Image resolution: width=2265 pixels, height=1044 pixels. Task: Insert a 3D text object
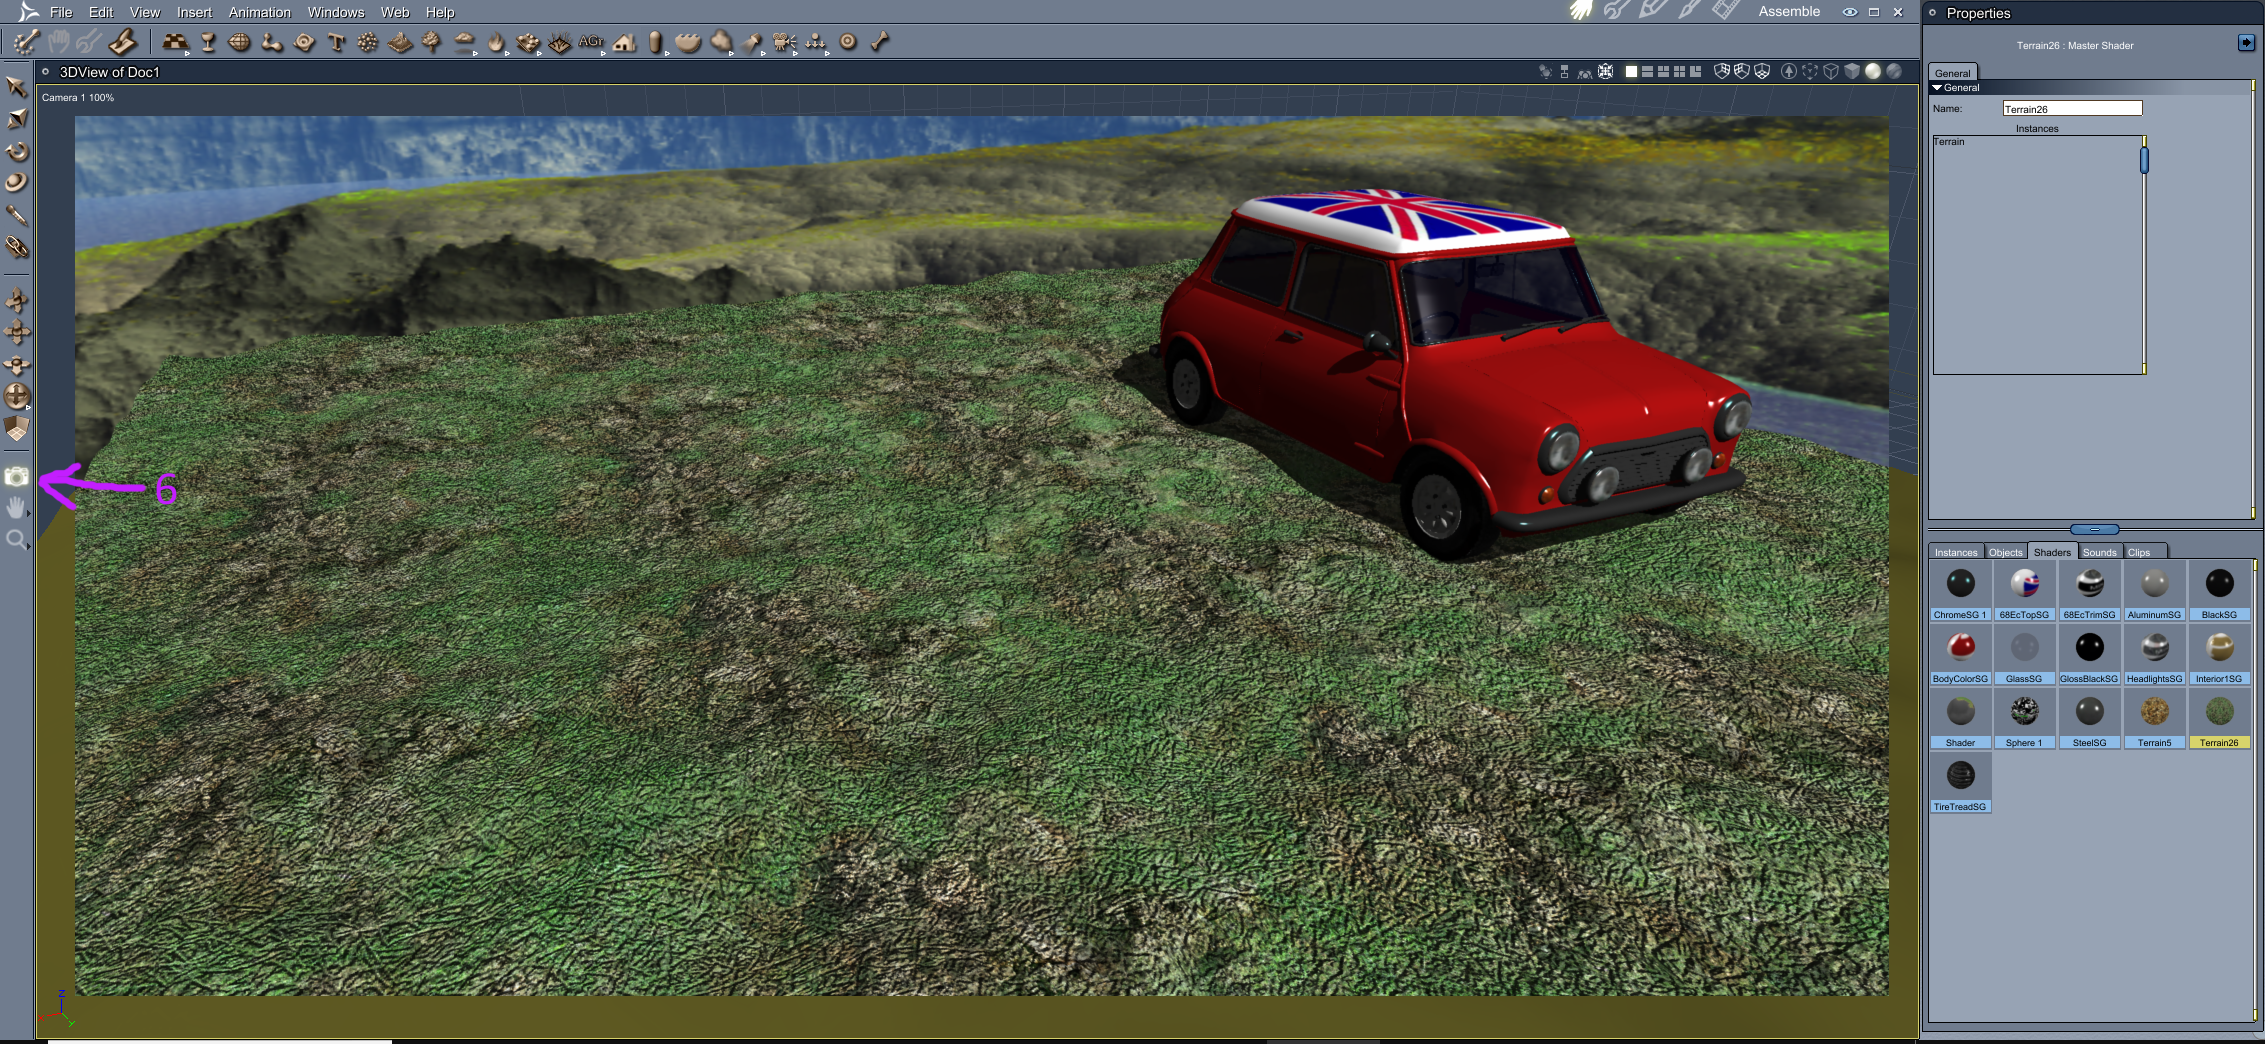[x=336, y=42]
